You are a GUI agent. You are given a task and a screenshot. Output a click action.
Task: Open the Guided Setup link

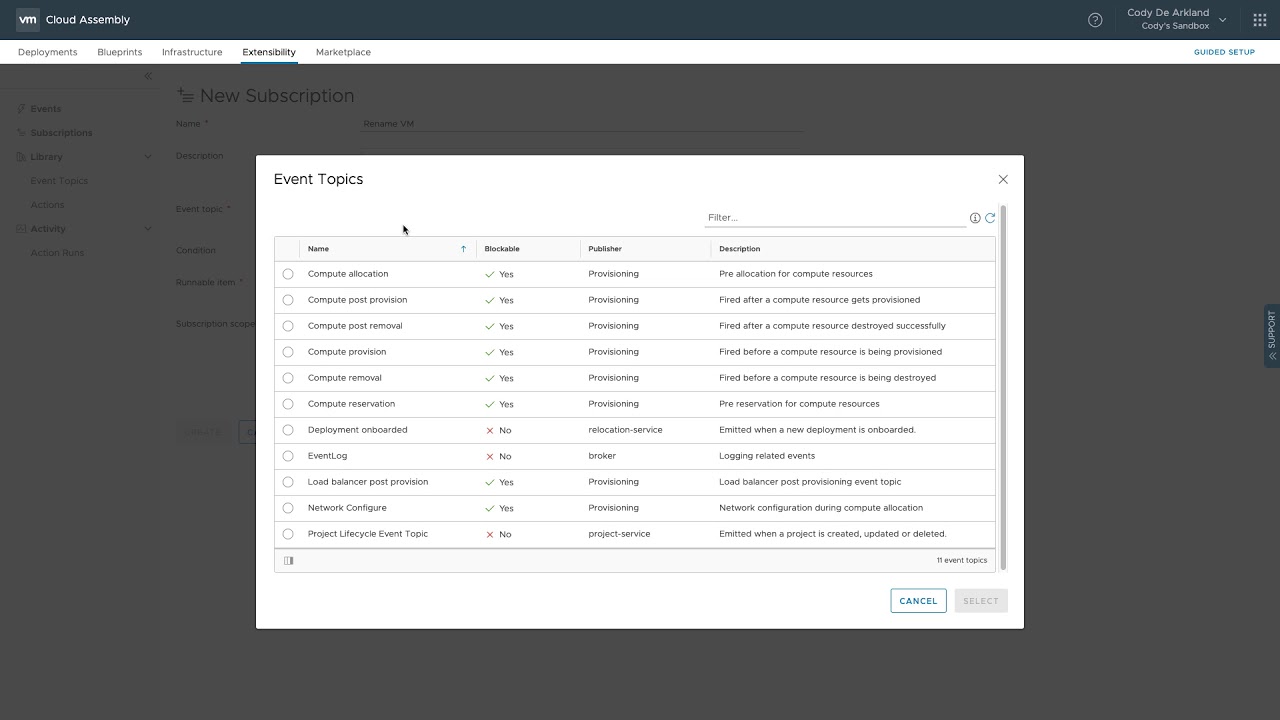click(x=1224, y=52)
